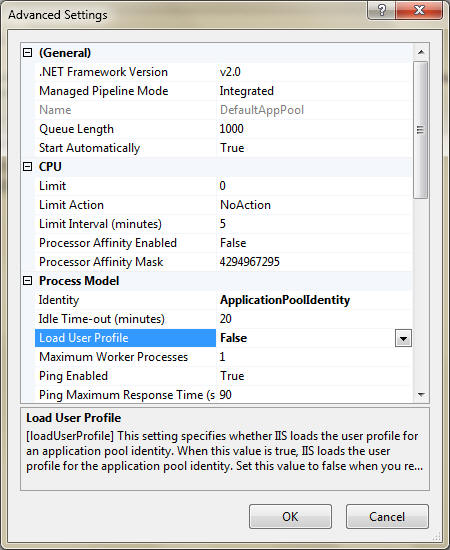
Task: Click the value 4294967295
Action: click(249, 262)
